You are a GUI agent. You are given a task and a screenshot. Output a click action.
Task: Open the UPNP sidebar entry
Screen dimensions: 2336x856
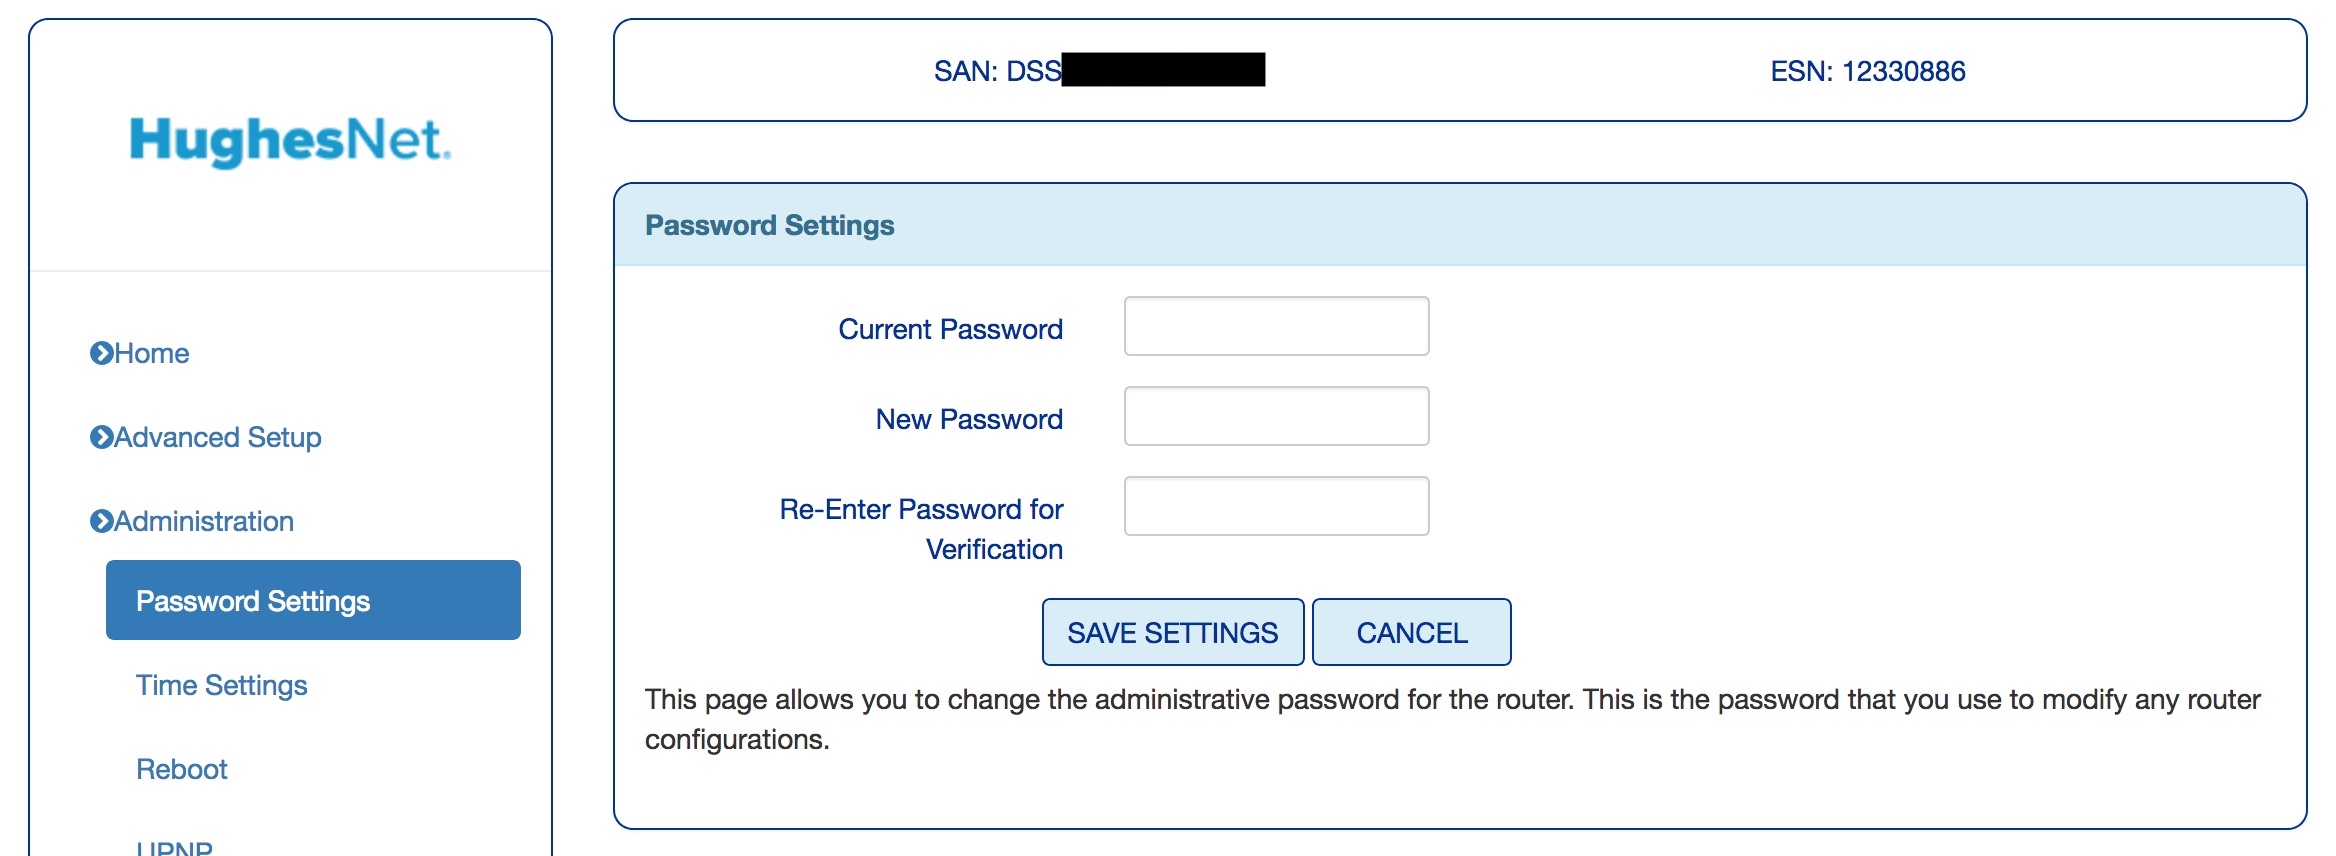pos(175,847)
